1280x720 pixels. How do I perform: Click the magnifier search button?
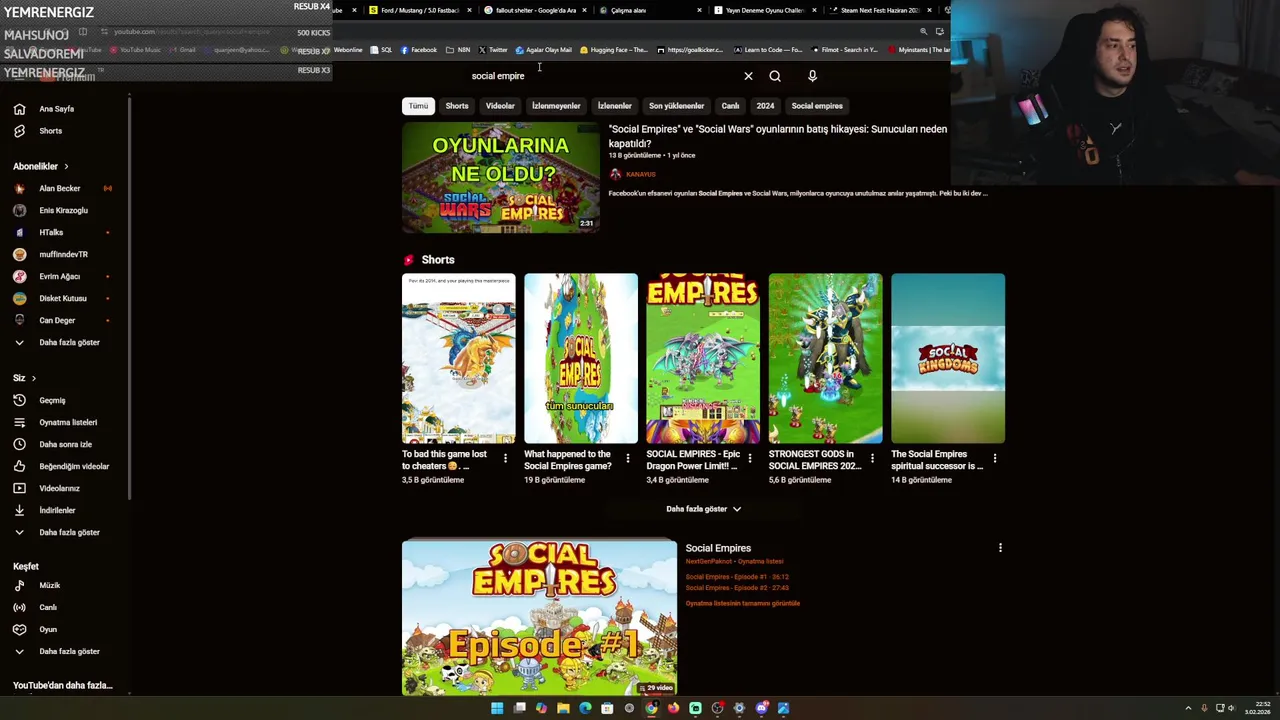[775, 76]
